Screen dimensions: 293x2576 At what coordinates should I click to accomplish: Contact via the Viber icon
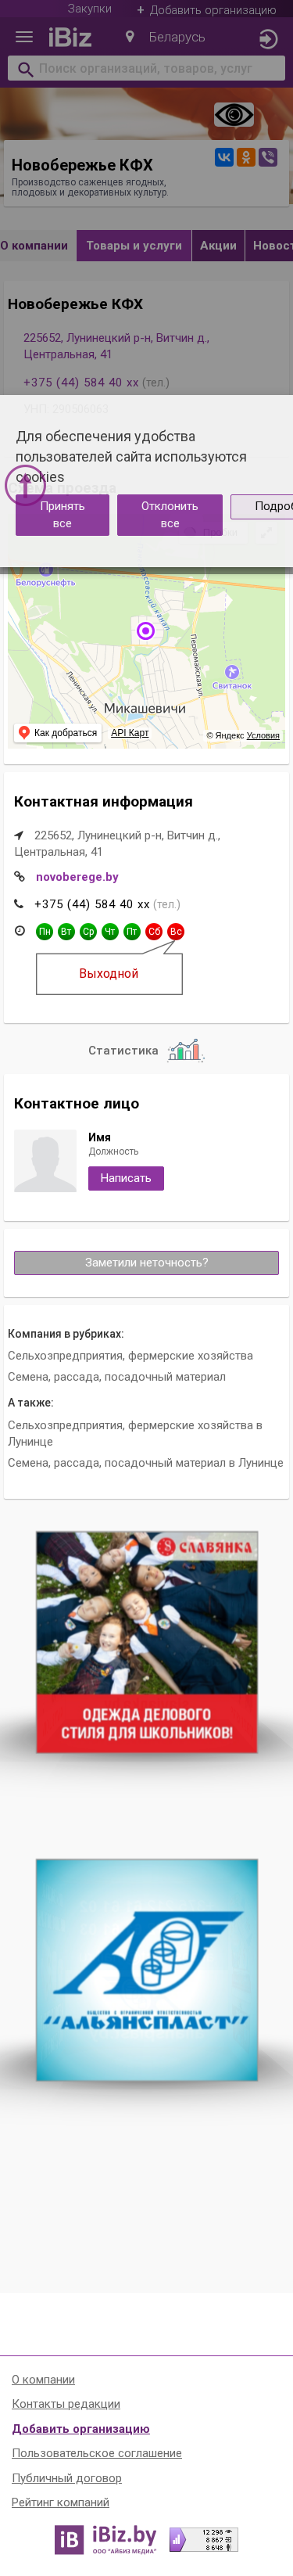[x=268, y=157]
